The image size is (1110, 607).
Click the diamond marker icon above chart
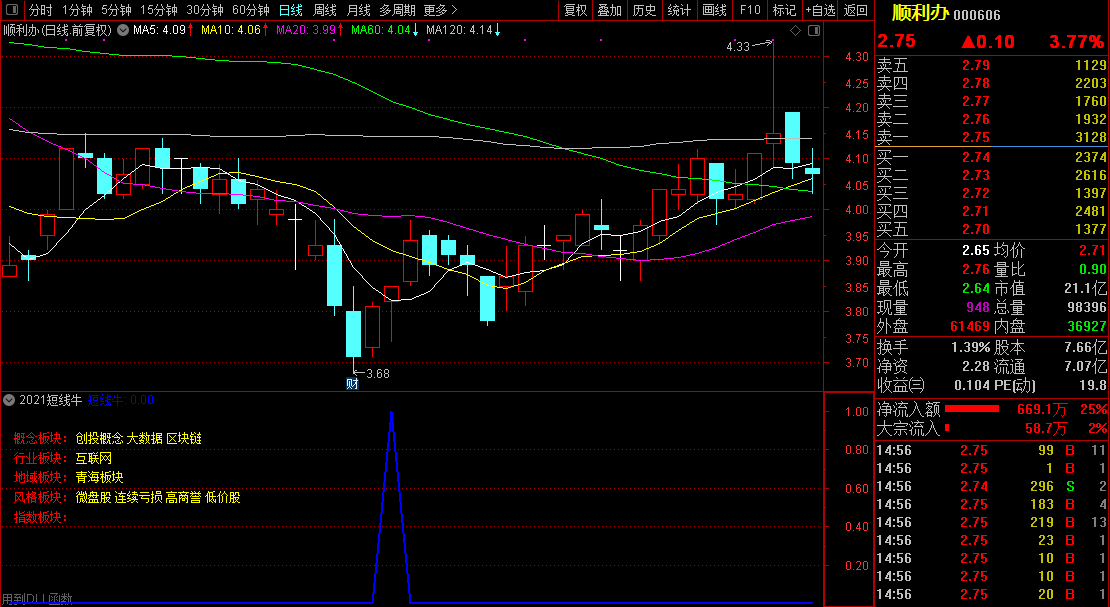pos(795,30)
